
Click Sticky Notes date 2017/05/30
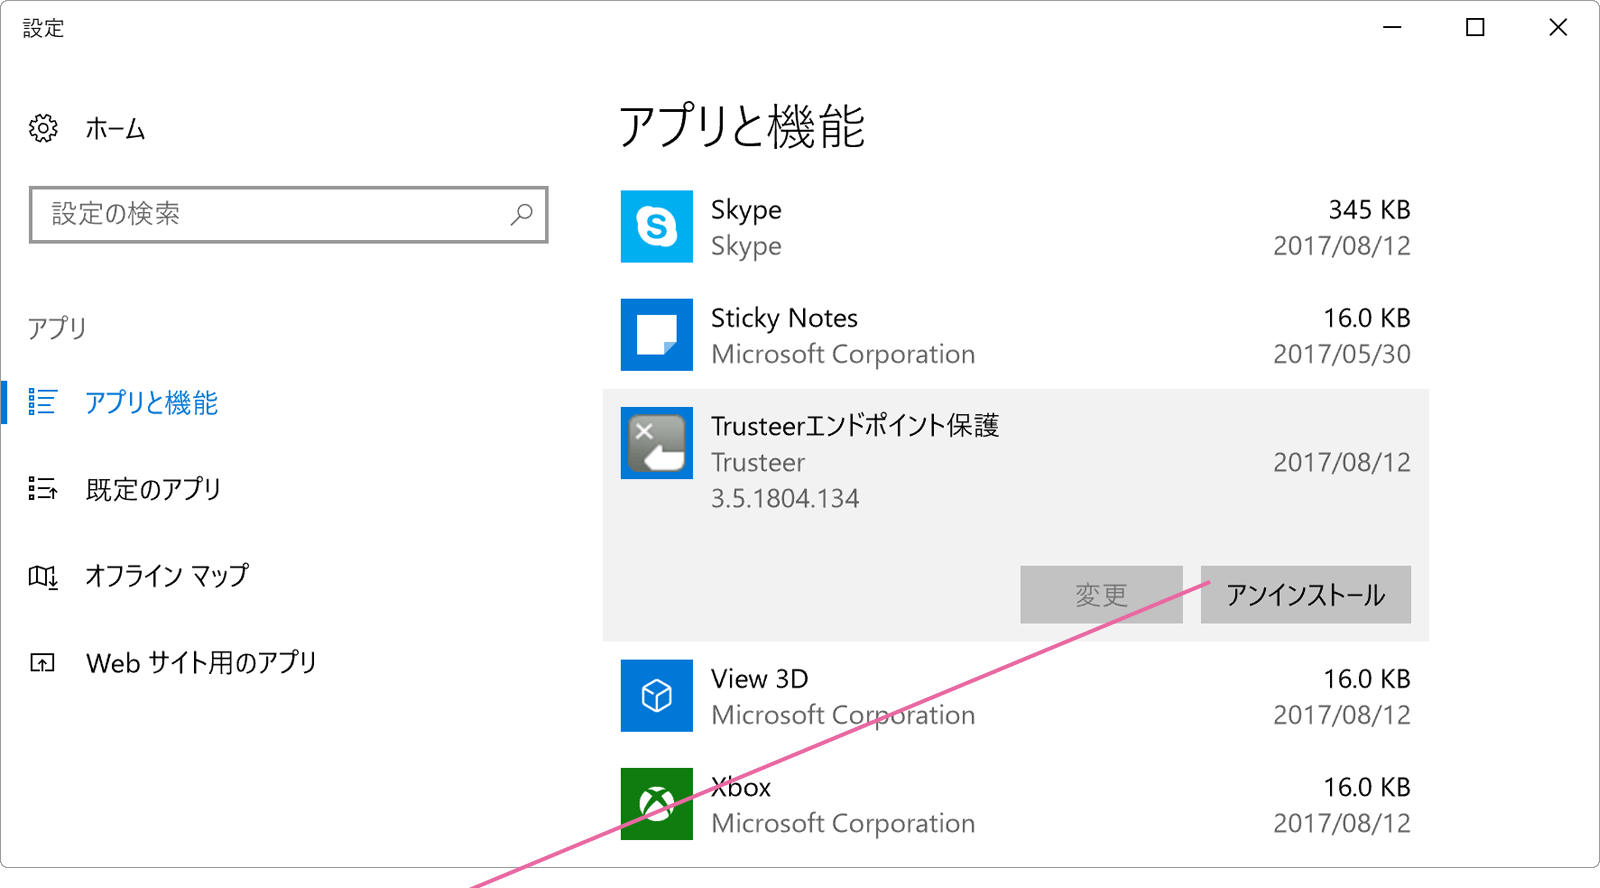click(1342, 354)
